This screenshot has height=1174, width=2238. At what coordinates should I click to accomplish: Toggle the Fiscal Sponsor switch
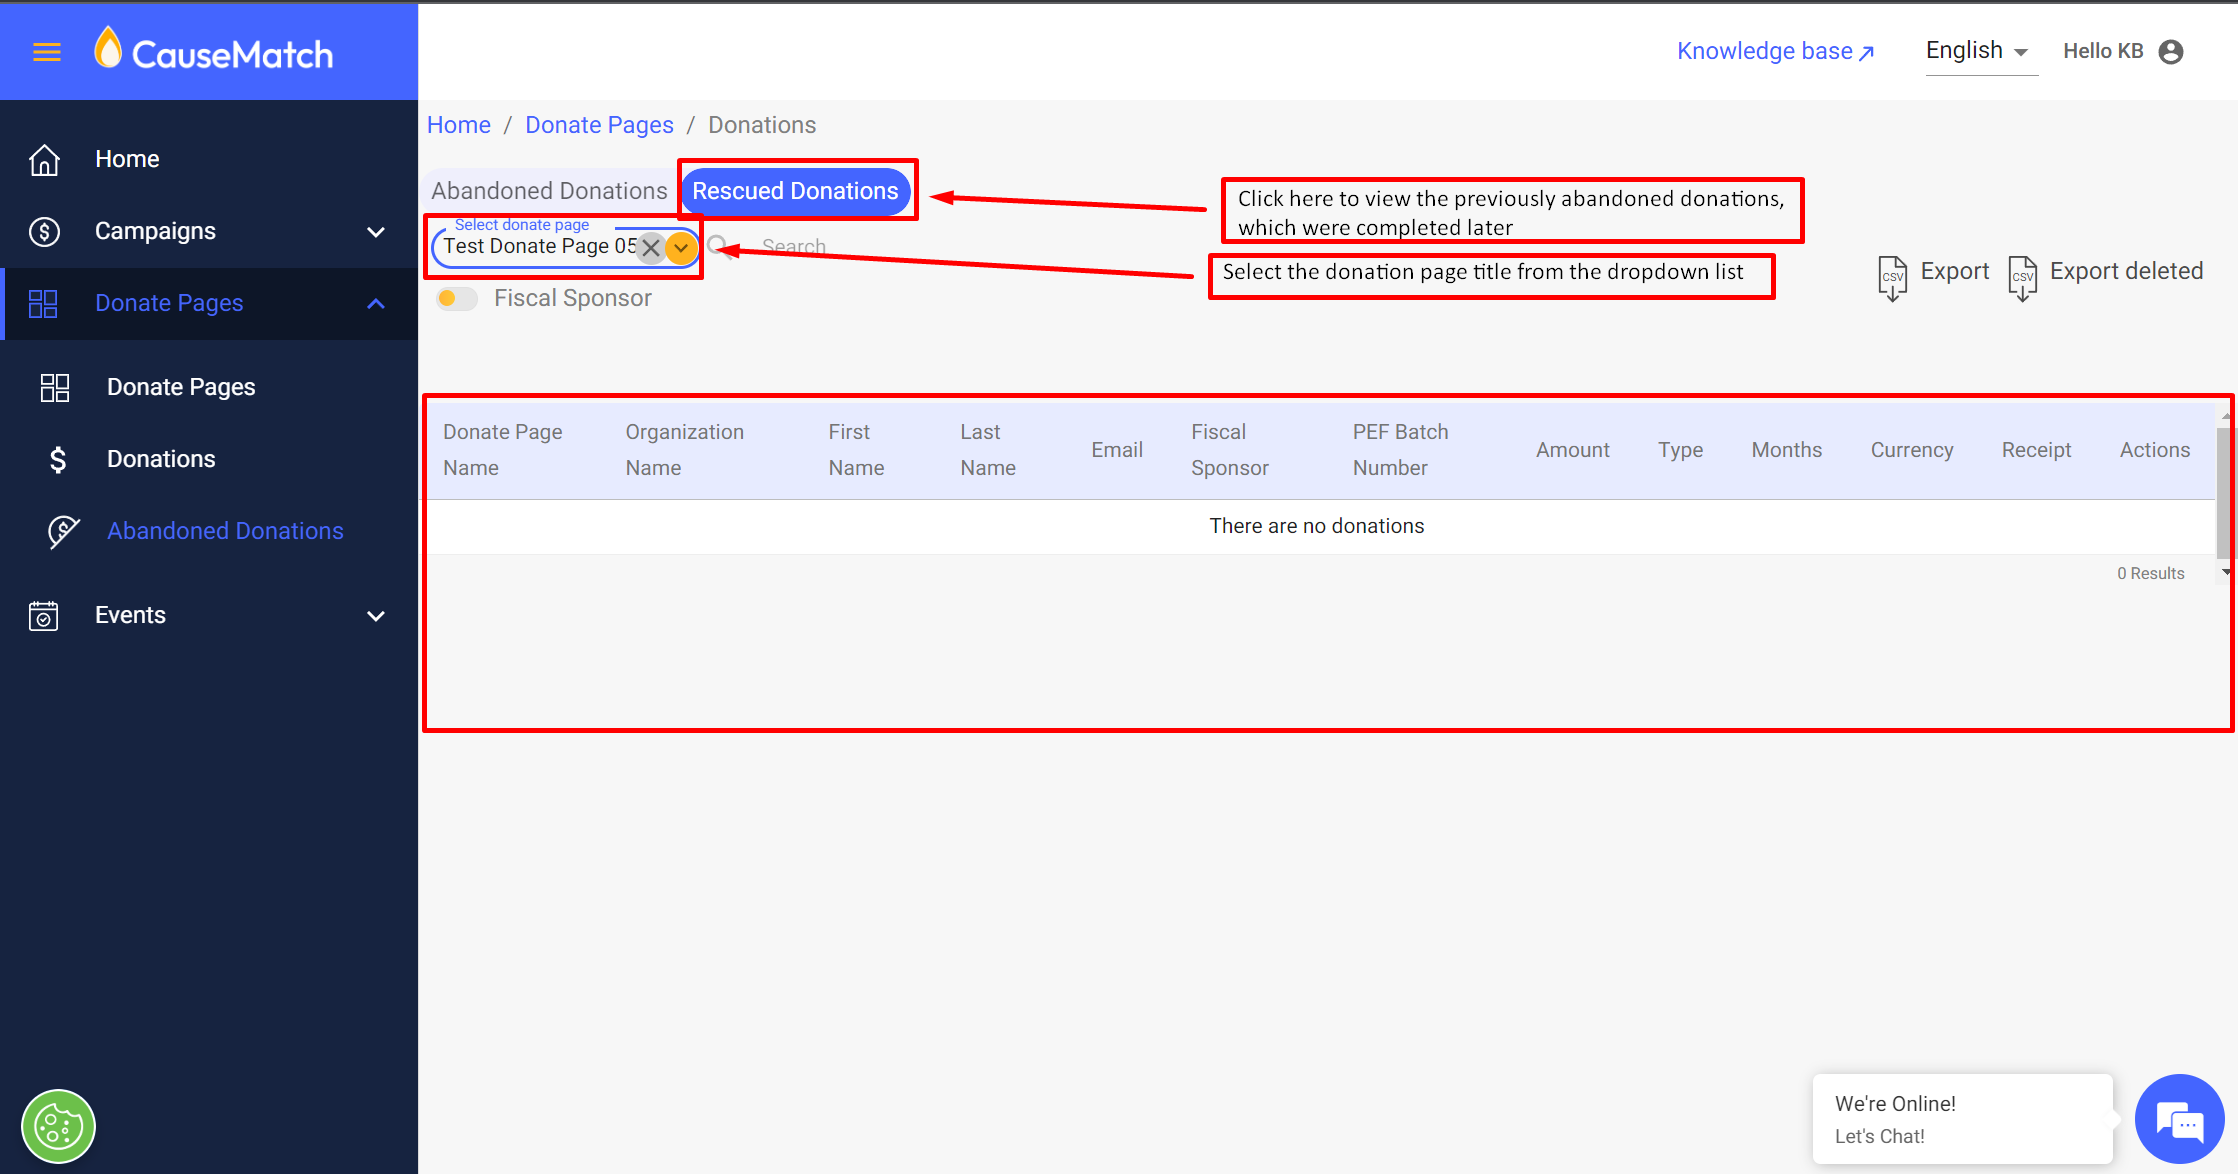point(456,298)
